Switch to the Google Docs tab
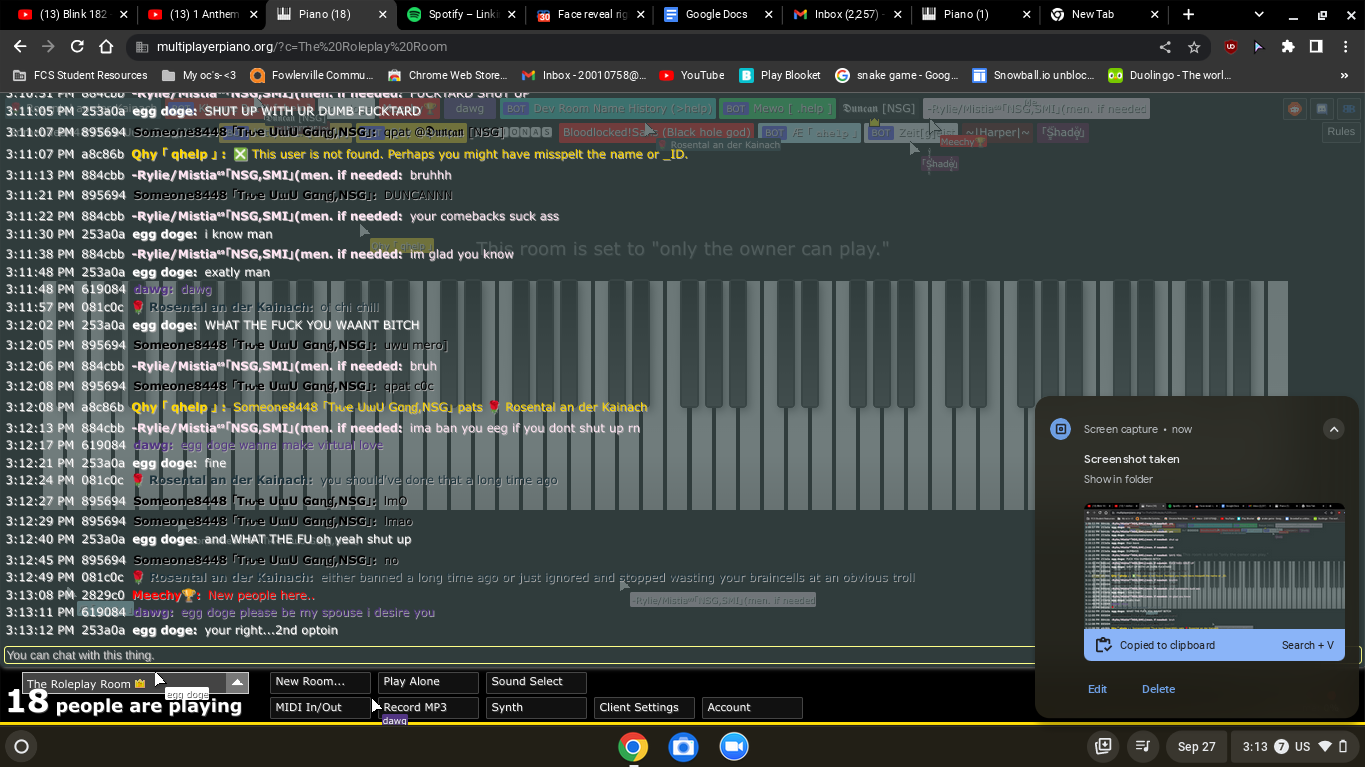Viewport: 1365px width, 767px height. (x=716, y=15)
